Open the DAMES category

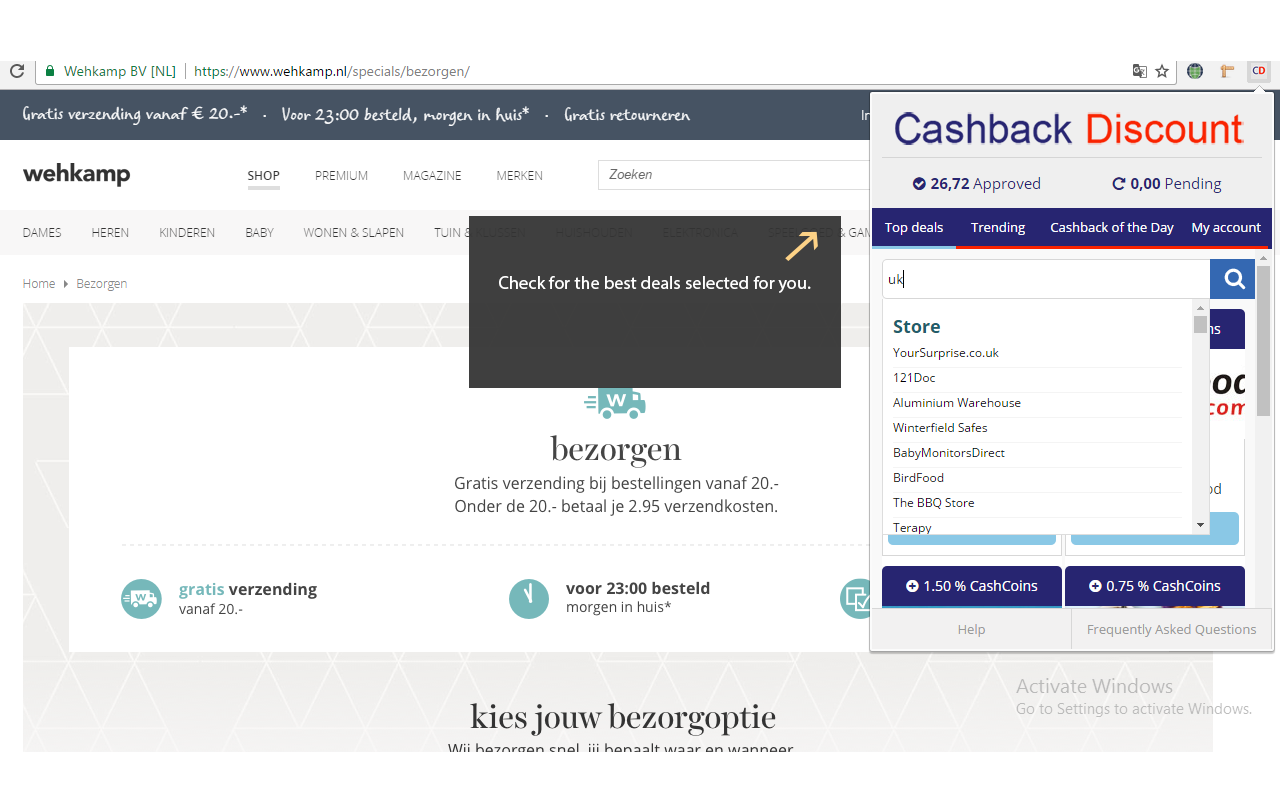(x=42, y=232)
